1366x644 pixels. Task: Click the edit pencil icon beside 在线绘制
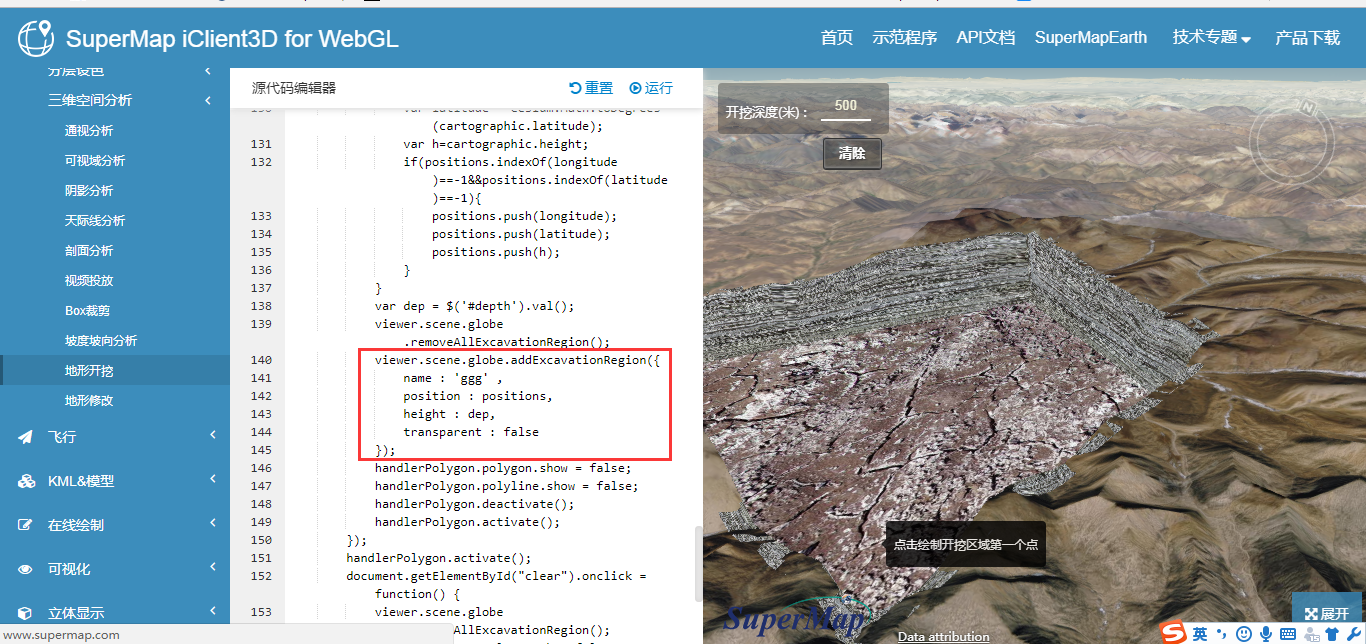26,525
